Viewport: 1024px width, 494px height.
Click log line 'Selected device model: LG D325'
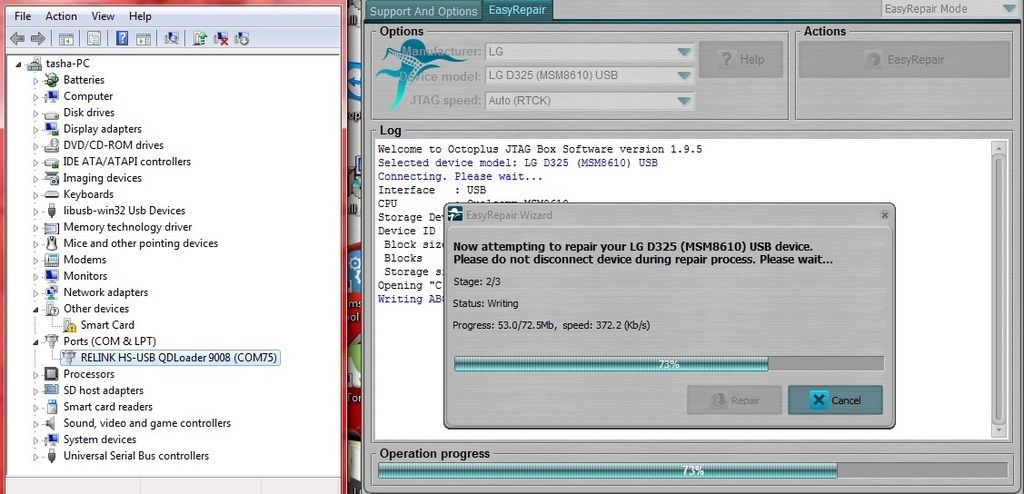(x=518, y=163)
